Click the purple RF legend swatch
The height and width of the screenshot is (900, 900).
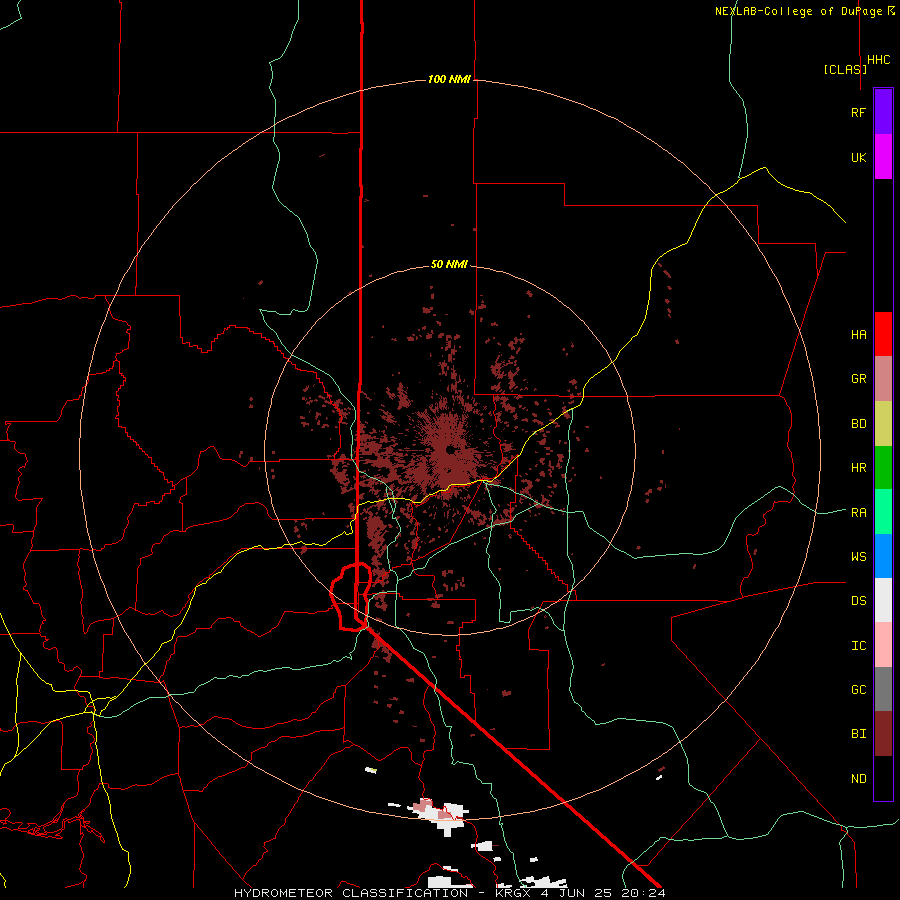click(883, 112)
